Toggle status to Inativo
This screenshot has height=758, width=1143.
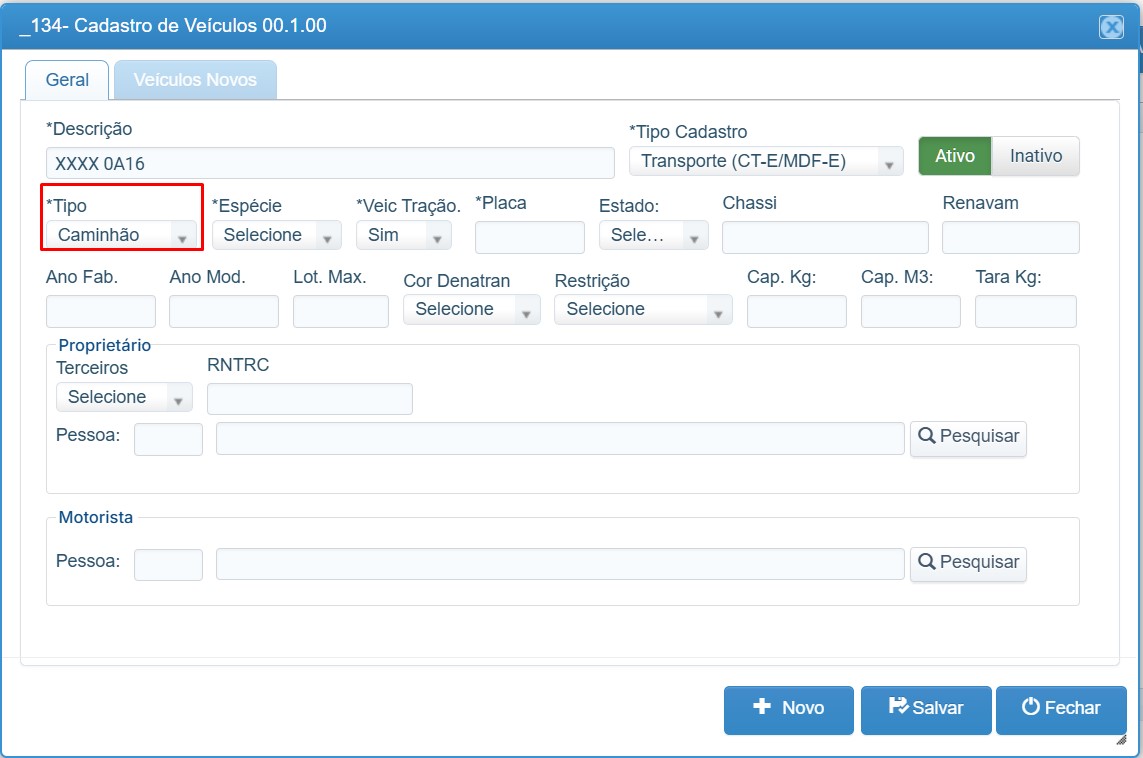(1036, 156)
